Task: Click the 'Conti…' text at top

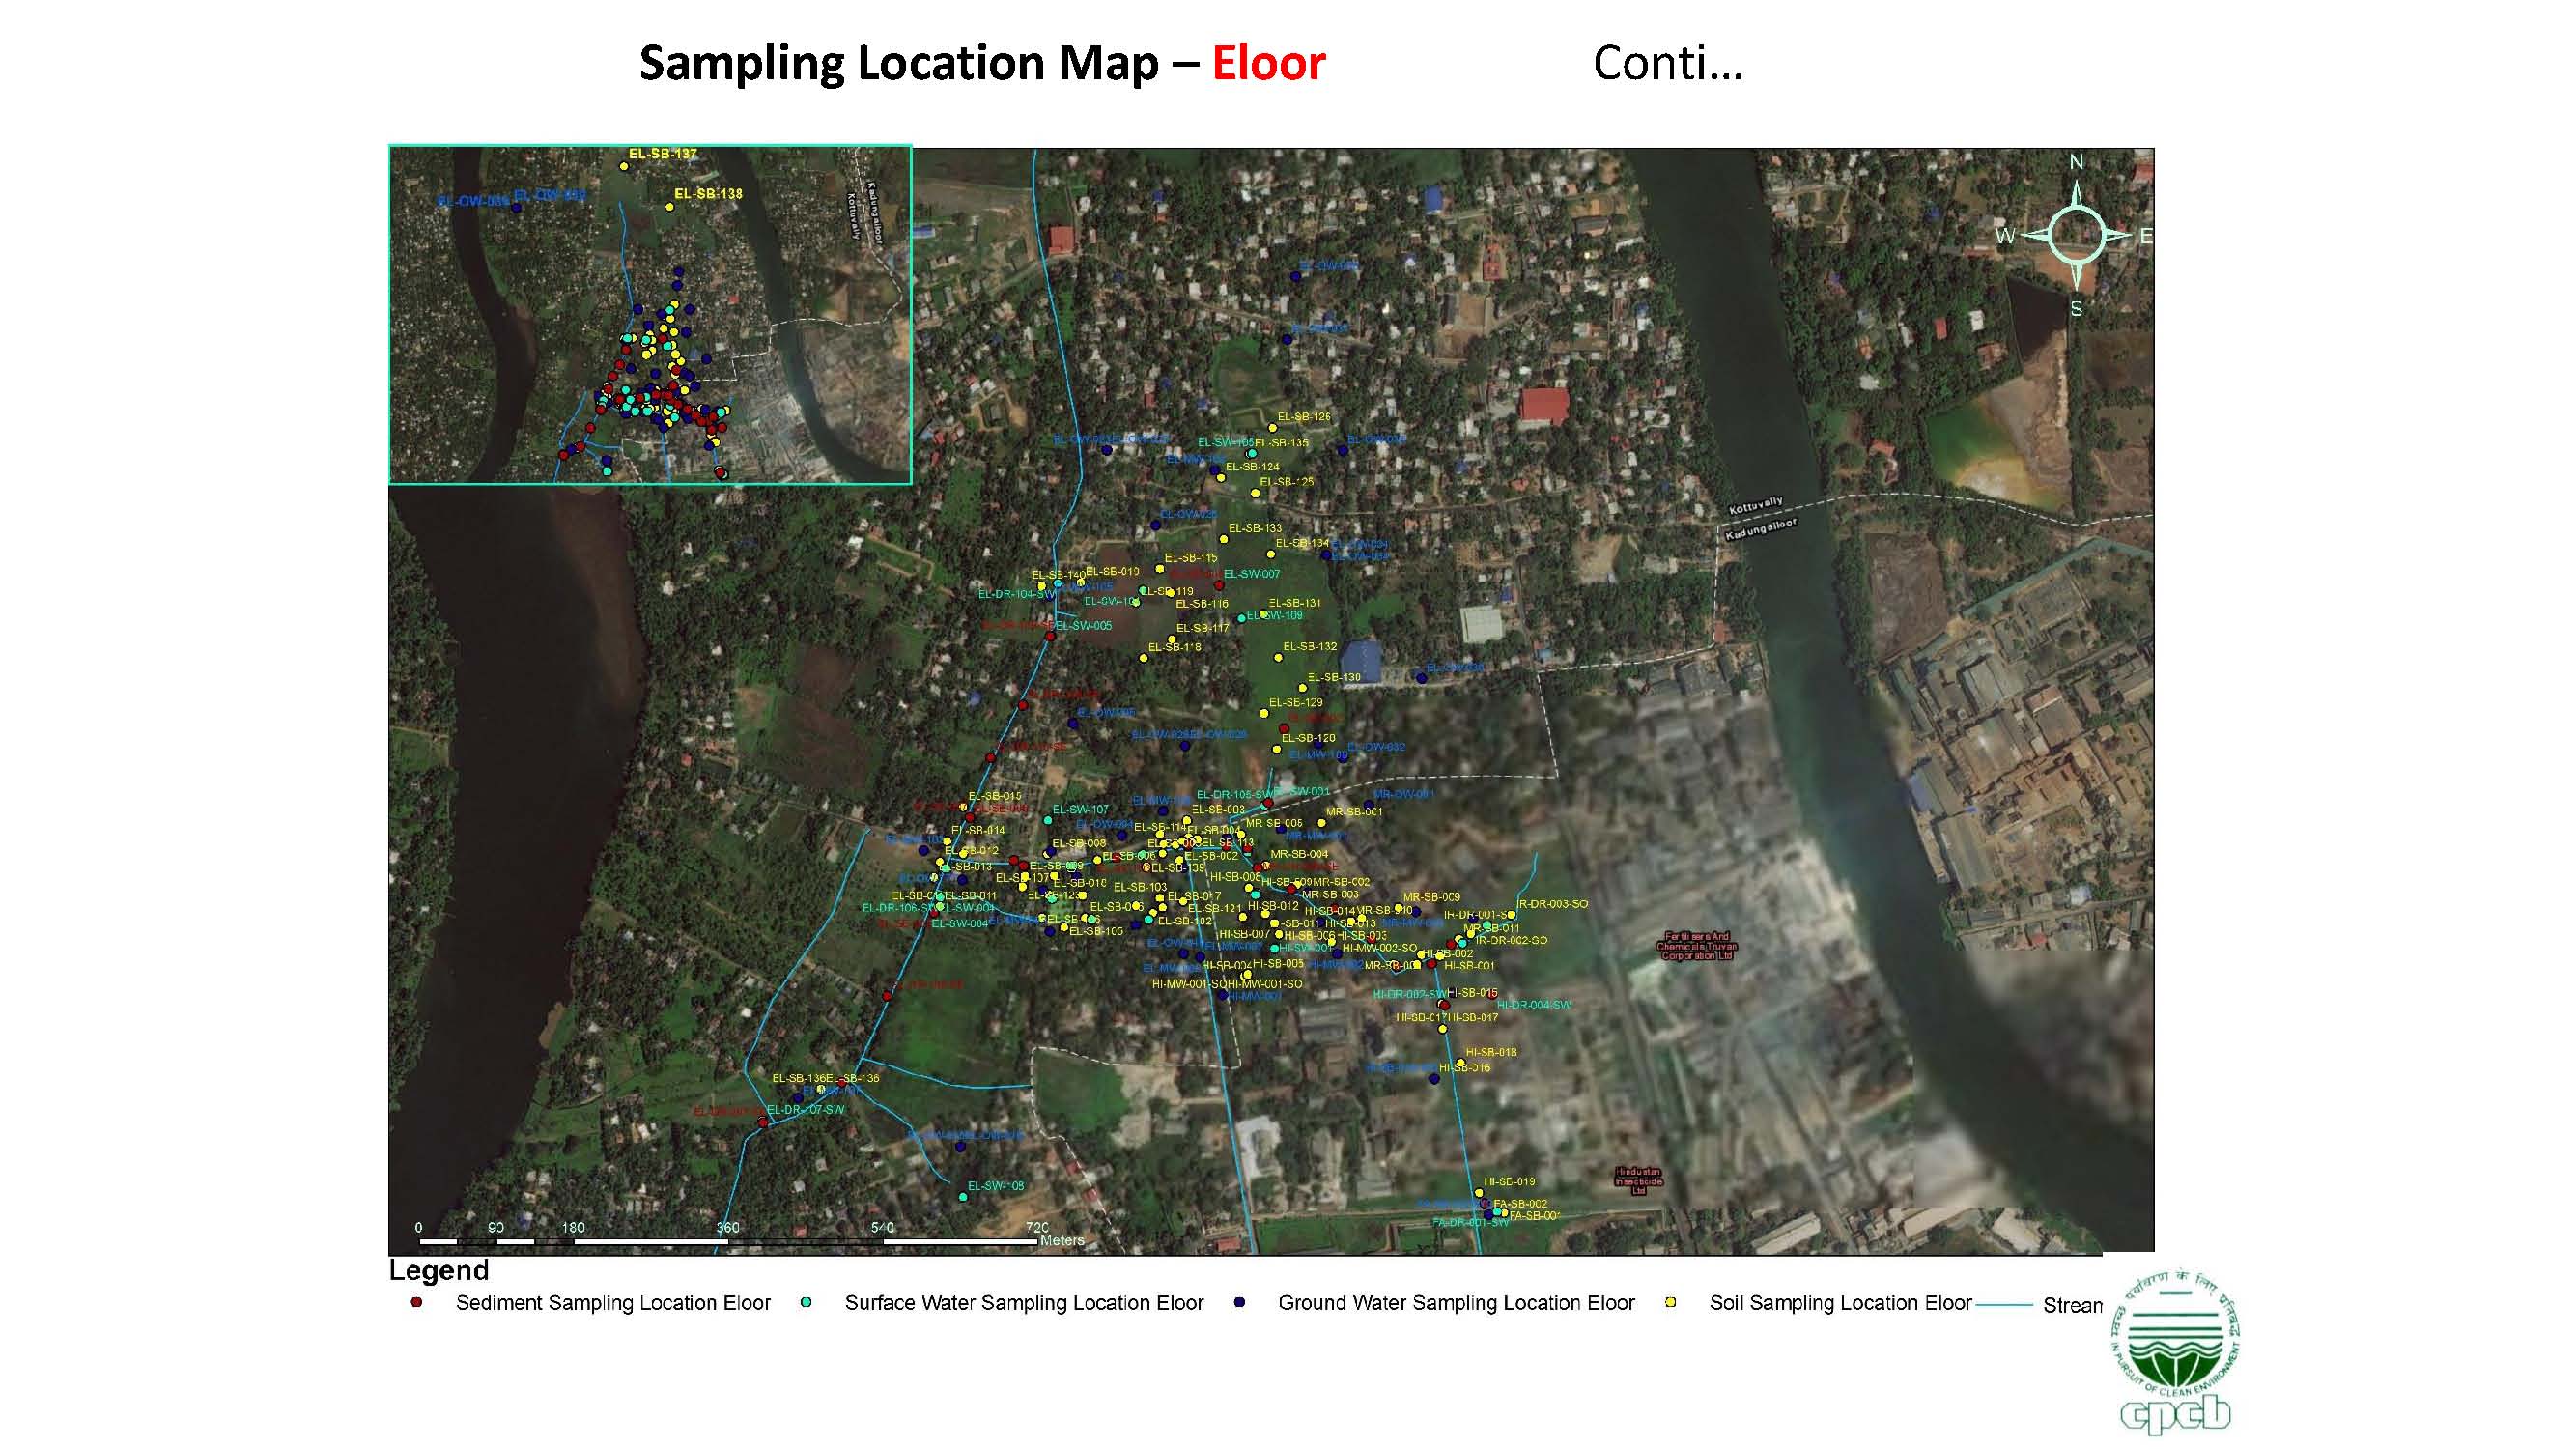Action: (1668, 63)
